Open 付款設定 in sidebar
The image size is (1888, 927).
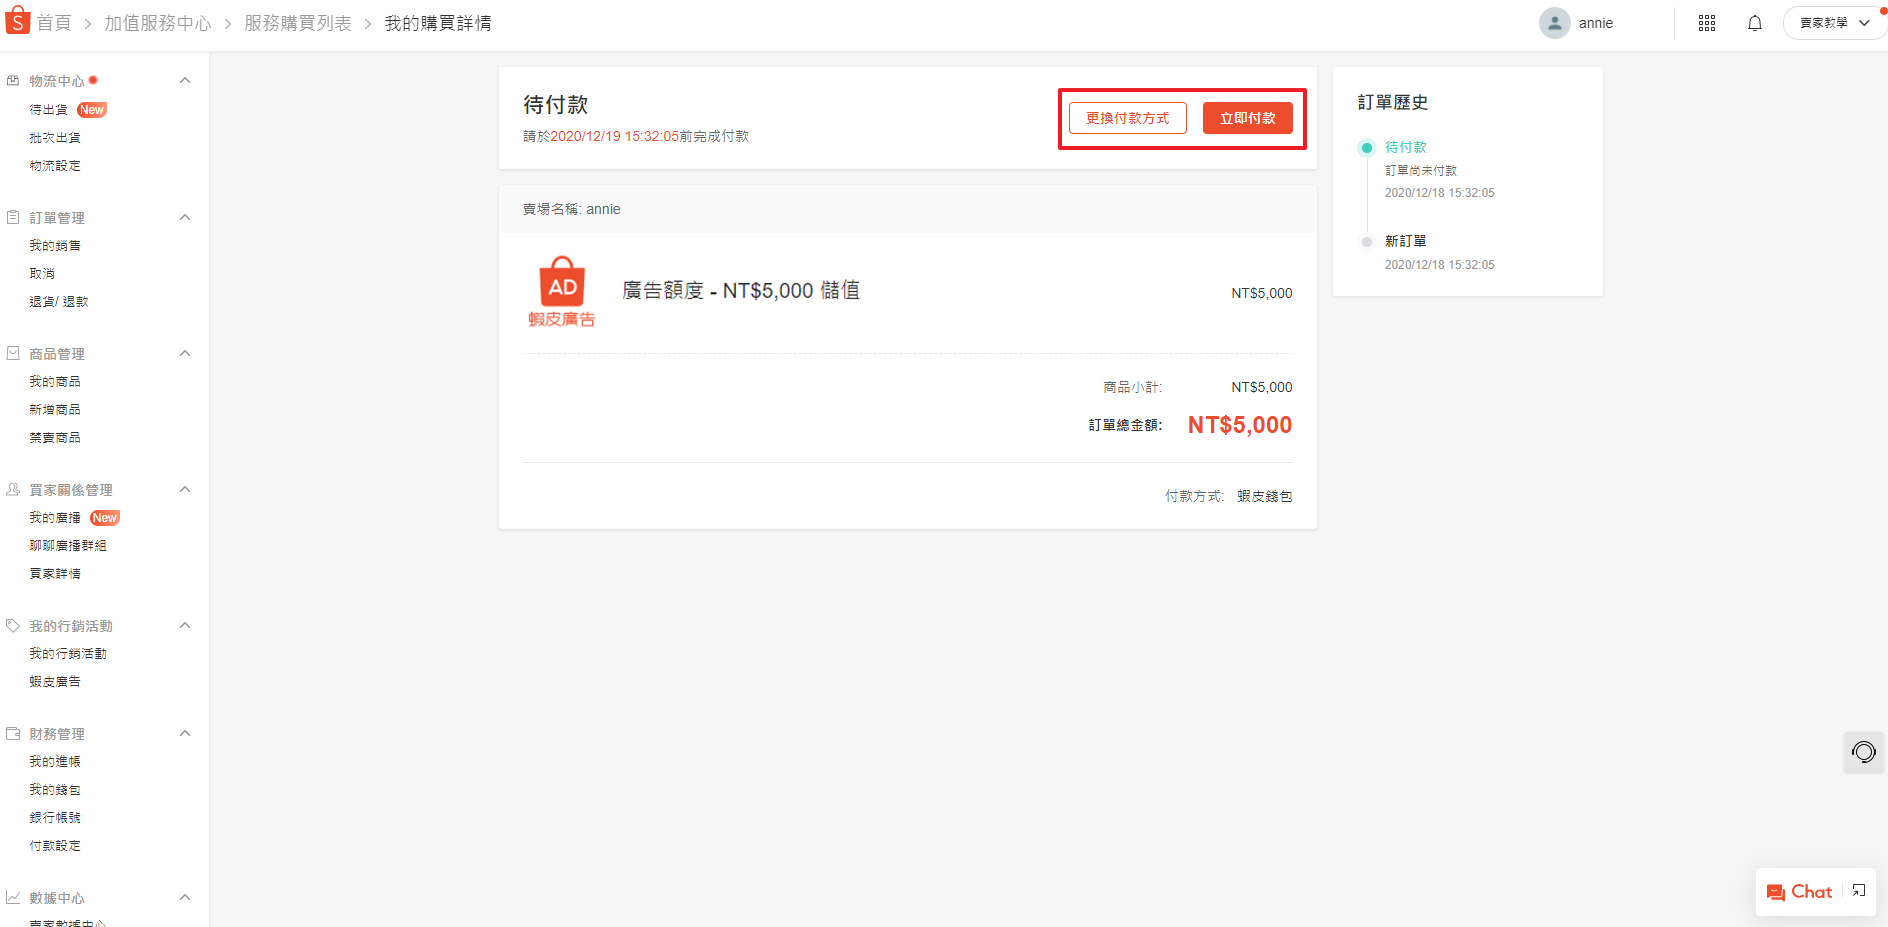[x=55, y=846]
